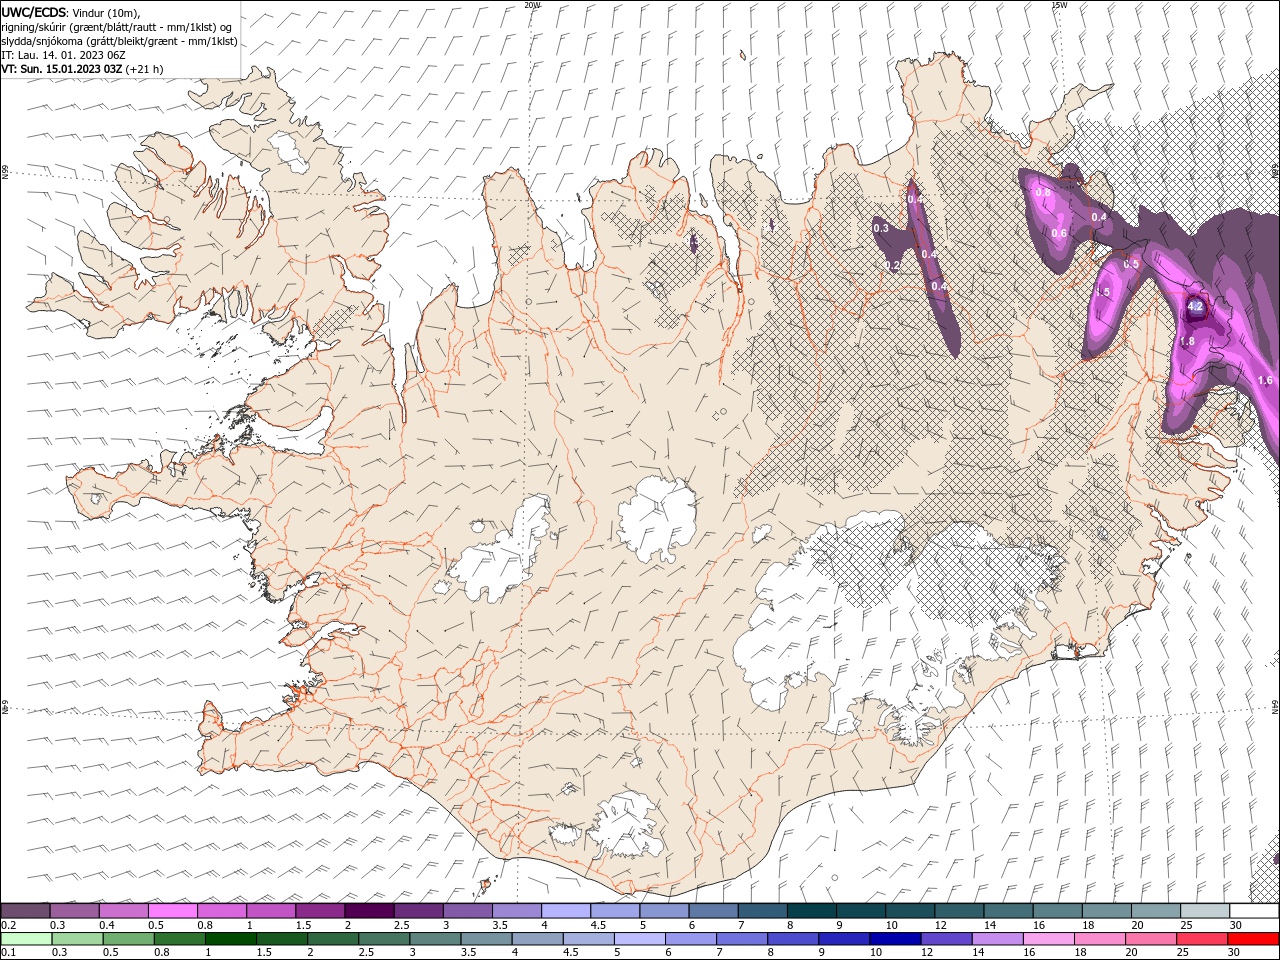
Task: Click the 'slydda/snjókoma' snow legend description line
Action: pos(119,41)
